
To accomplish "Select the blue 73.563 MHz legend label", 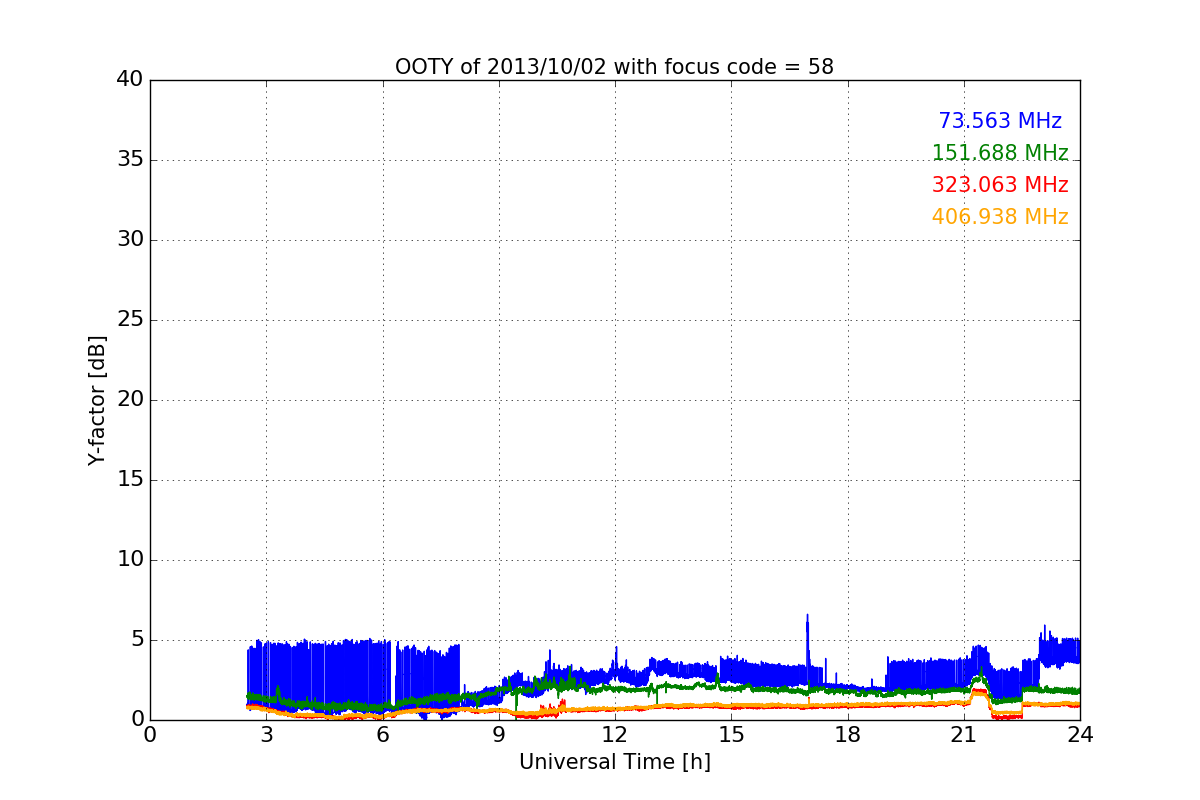I will (x=1000, y=121).
